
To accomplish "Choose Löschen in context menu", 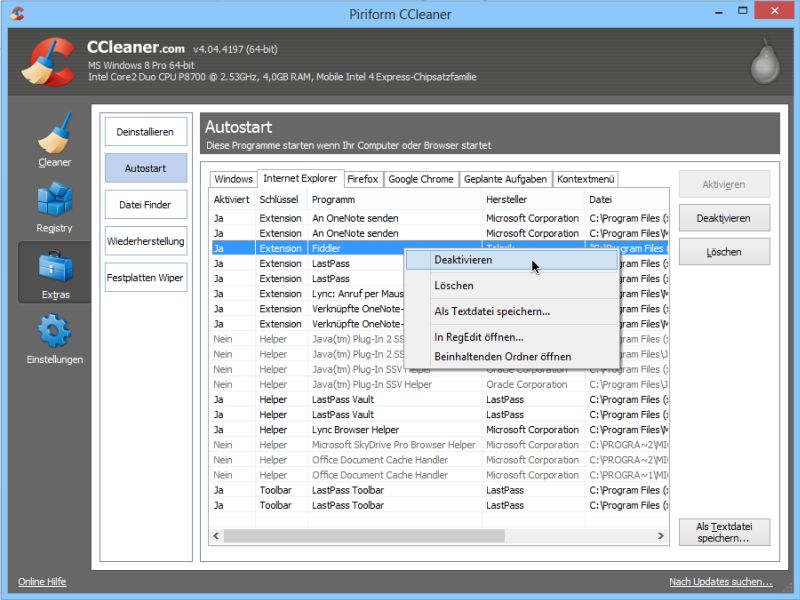I will coord(512,286).
